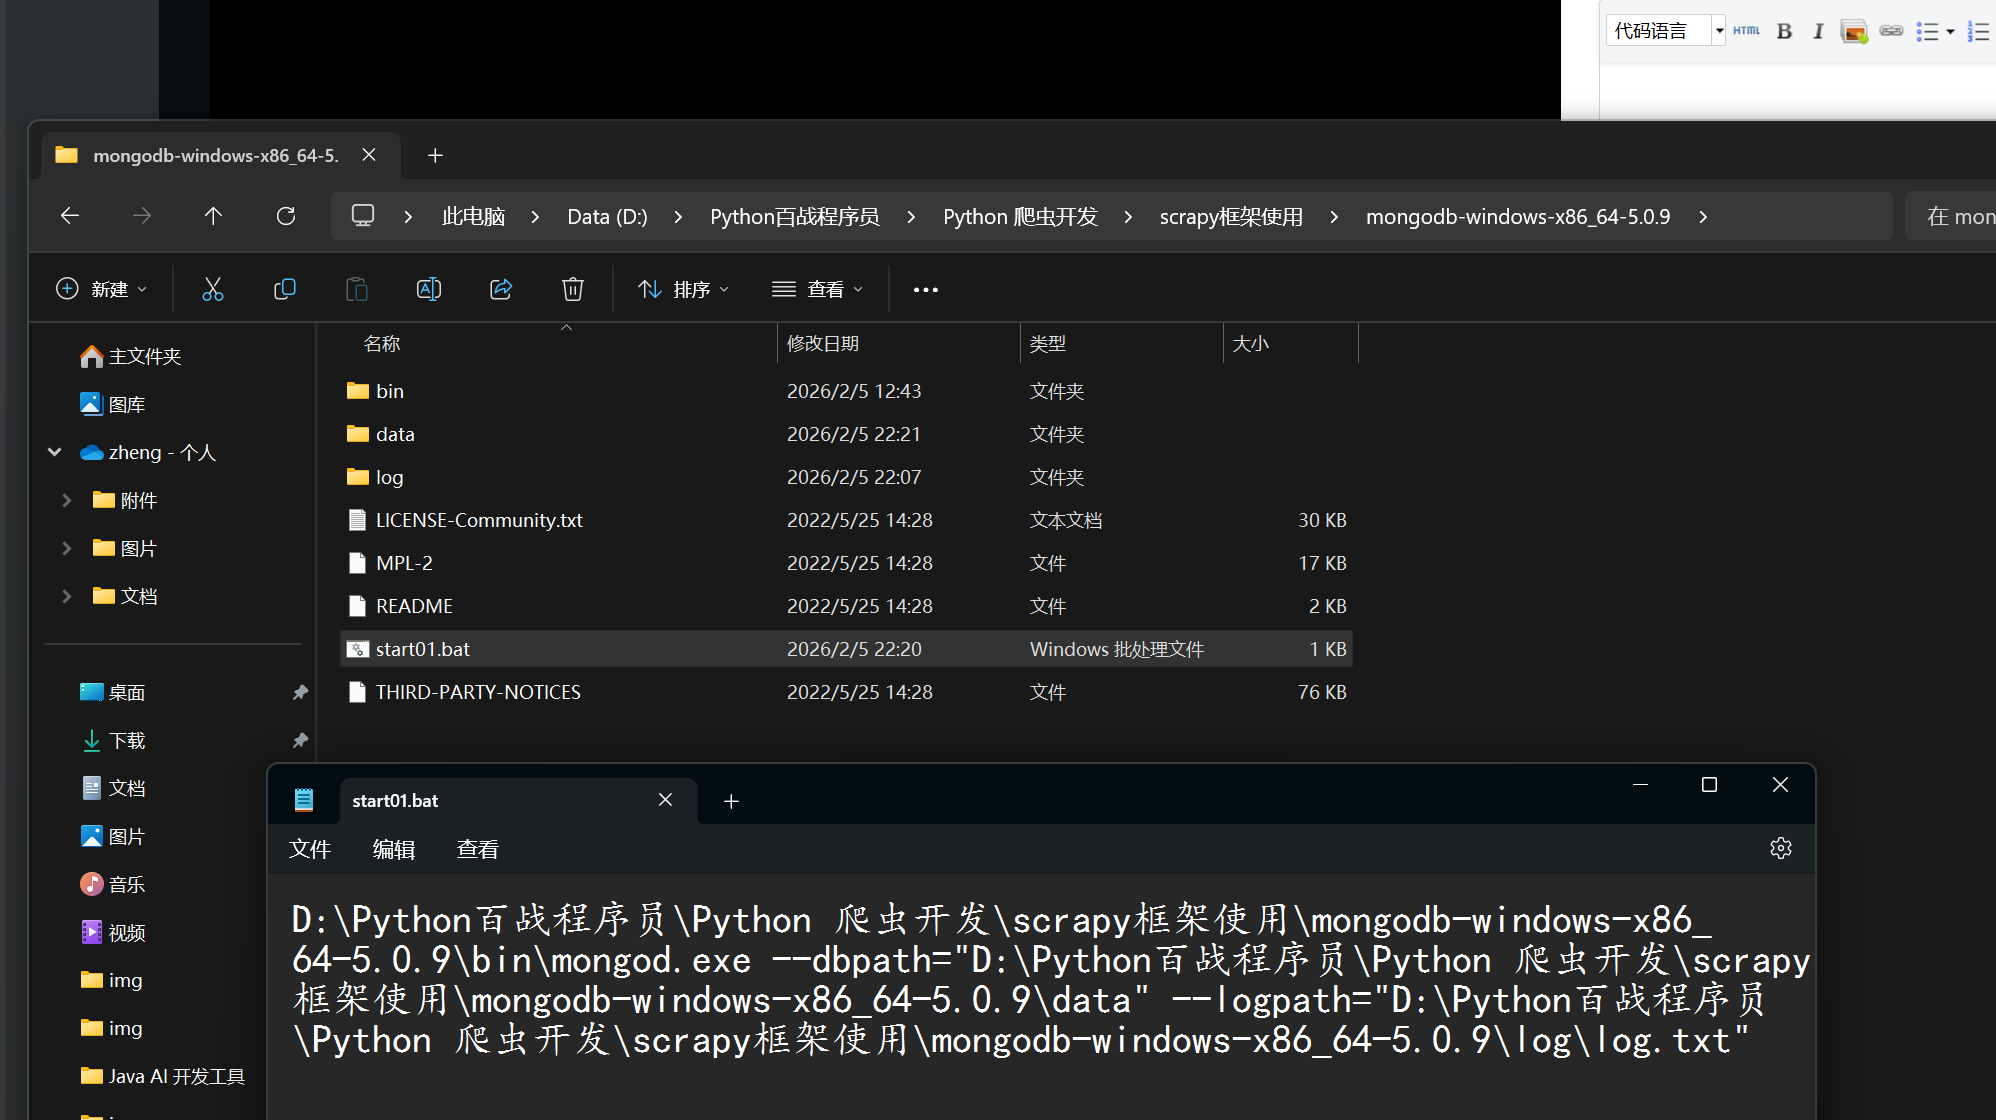Click the Share icon in toolbar

(x=500, y=290)
